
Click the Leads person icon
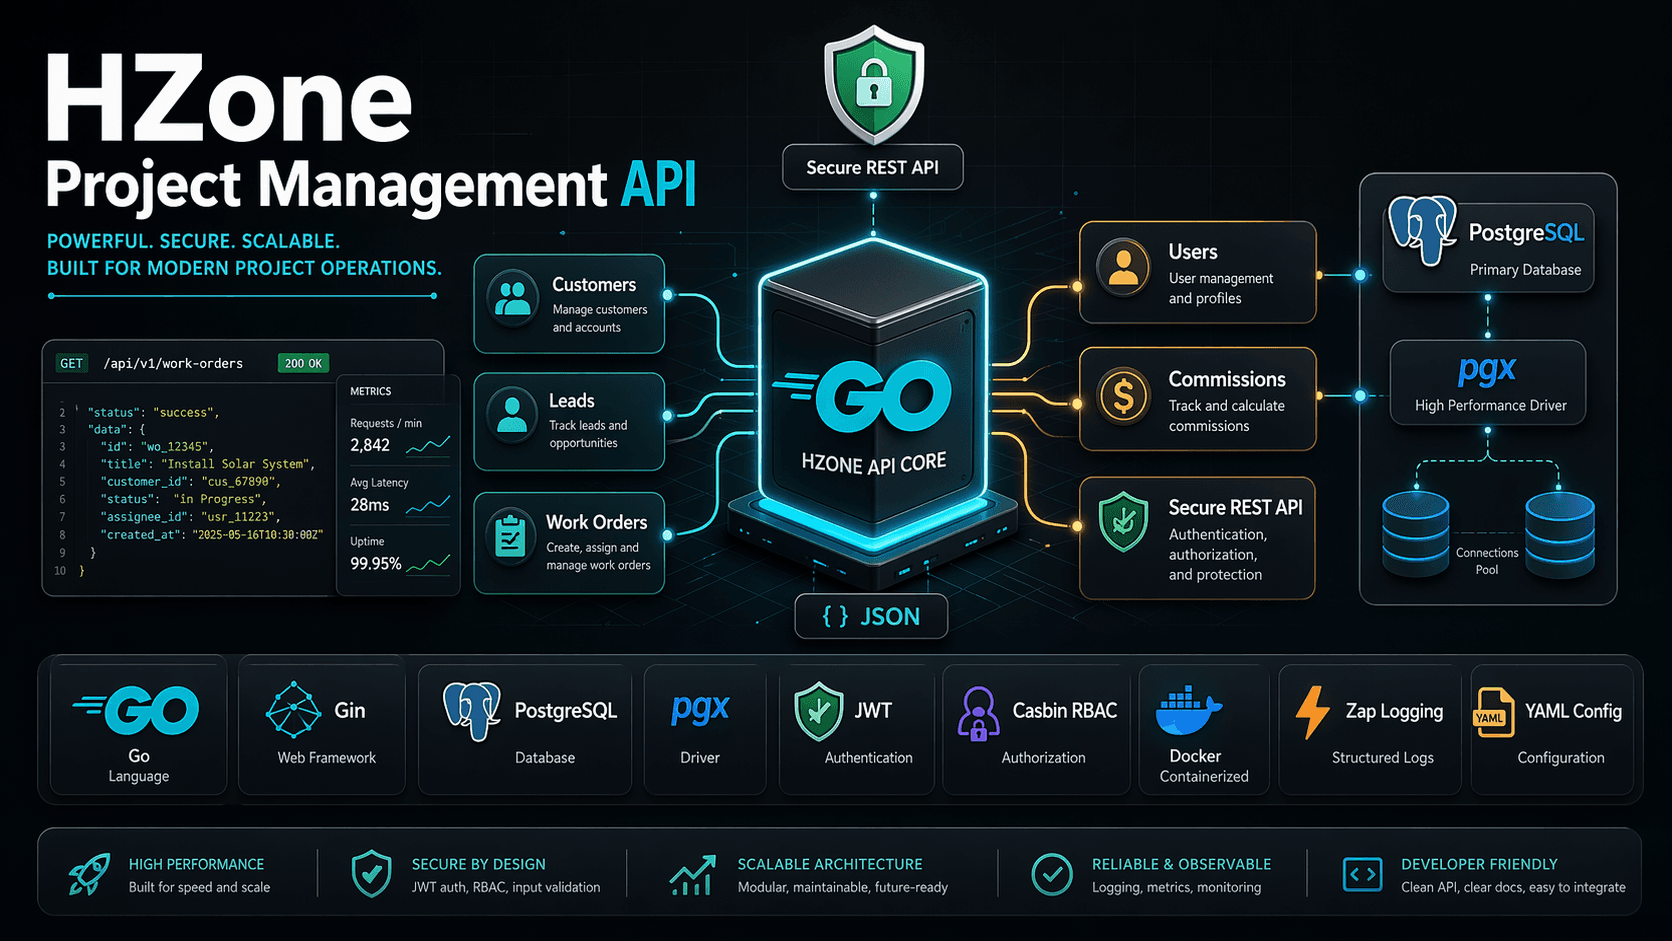[x=512, y=416]
